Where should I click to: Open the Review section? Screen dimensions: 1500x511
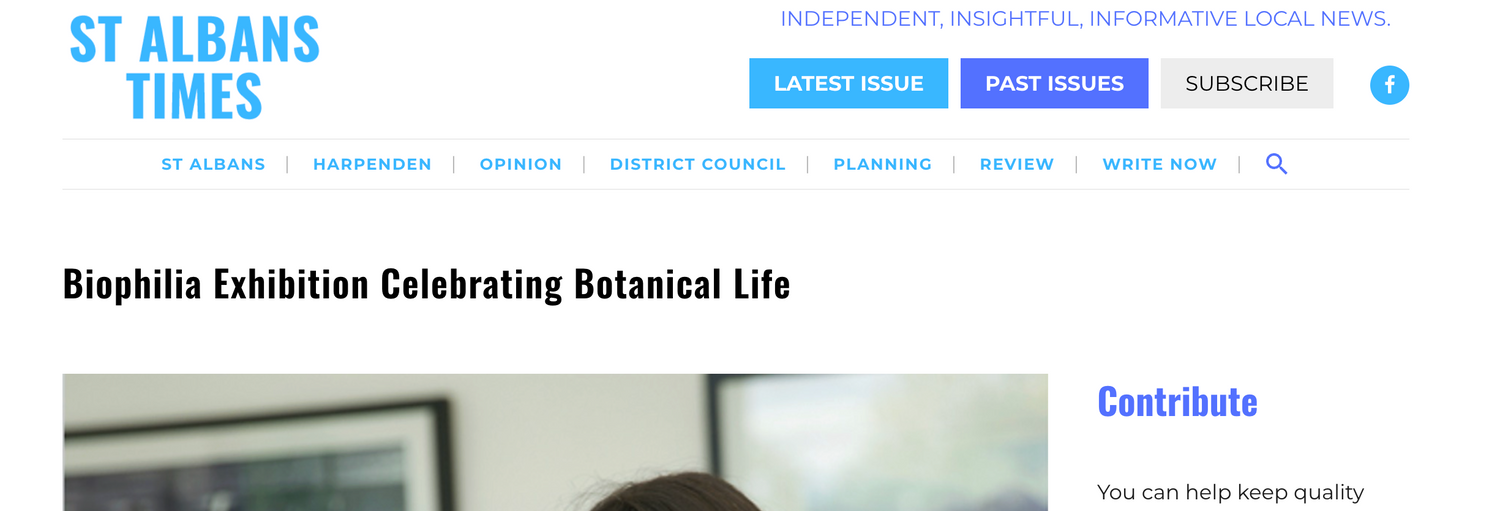(x=1016, y=165)
